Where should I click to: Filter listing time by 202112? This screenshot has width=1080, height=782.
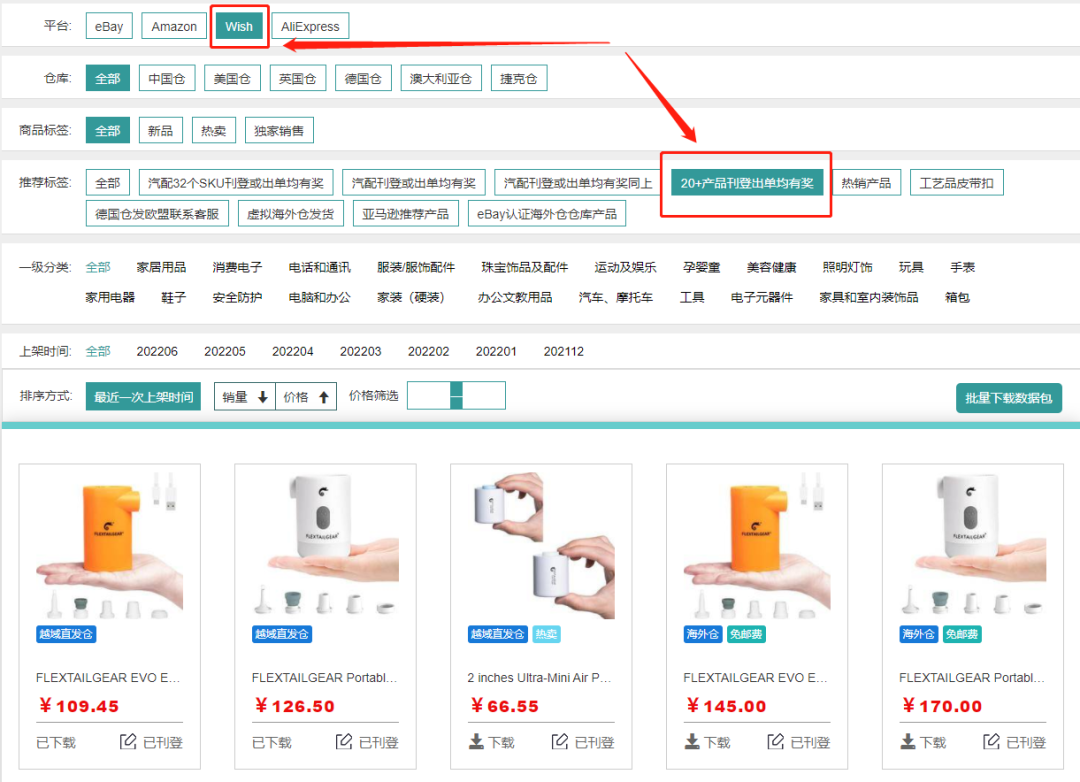click(x=563, y=351)
